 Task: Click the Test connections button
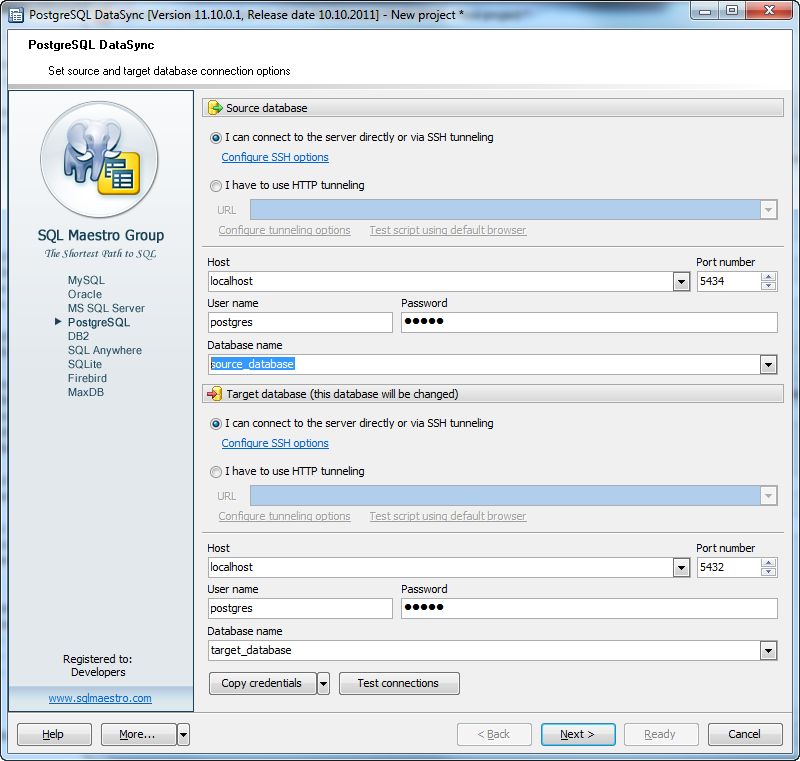tap(398, 684)
